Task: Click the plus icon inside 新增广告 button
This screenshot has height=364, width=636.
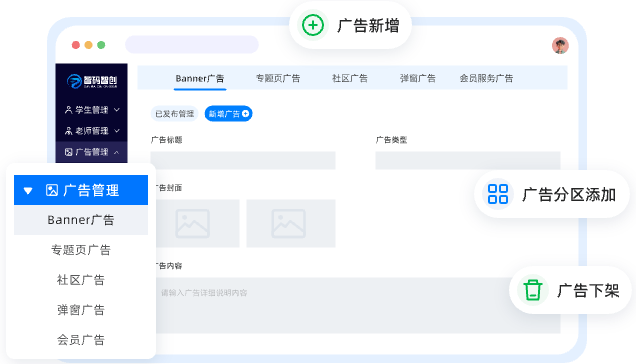Action: (245, 114)
